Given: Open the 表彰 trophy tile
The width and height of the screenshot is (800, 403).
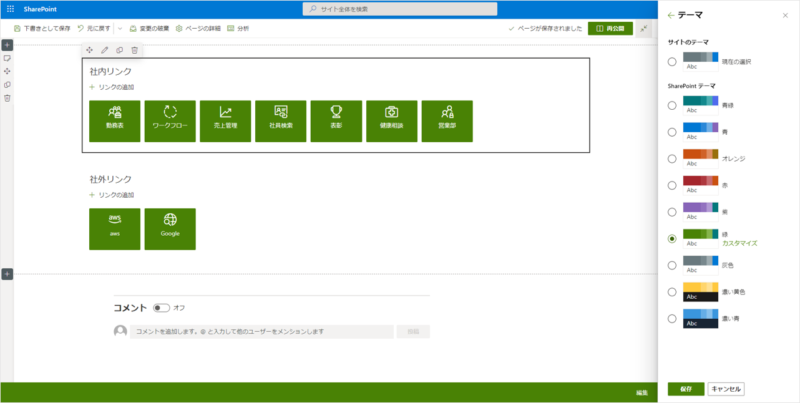Looking at the screenshot, I should pos(335,119).
